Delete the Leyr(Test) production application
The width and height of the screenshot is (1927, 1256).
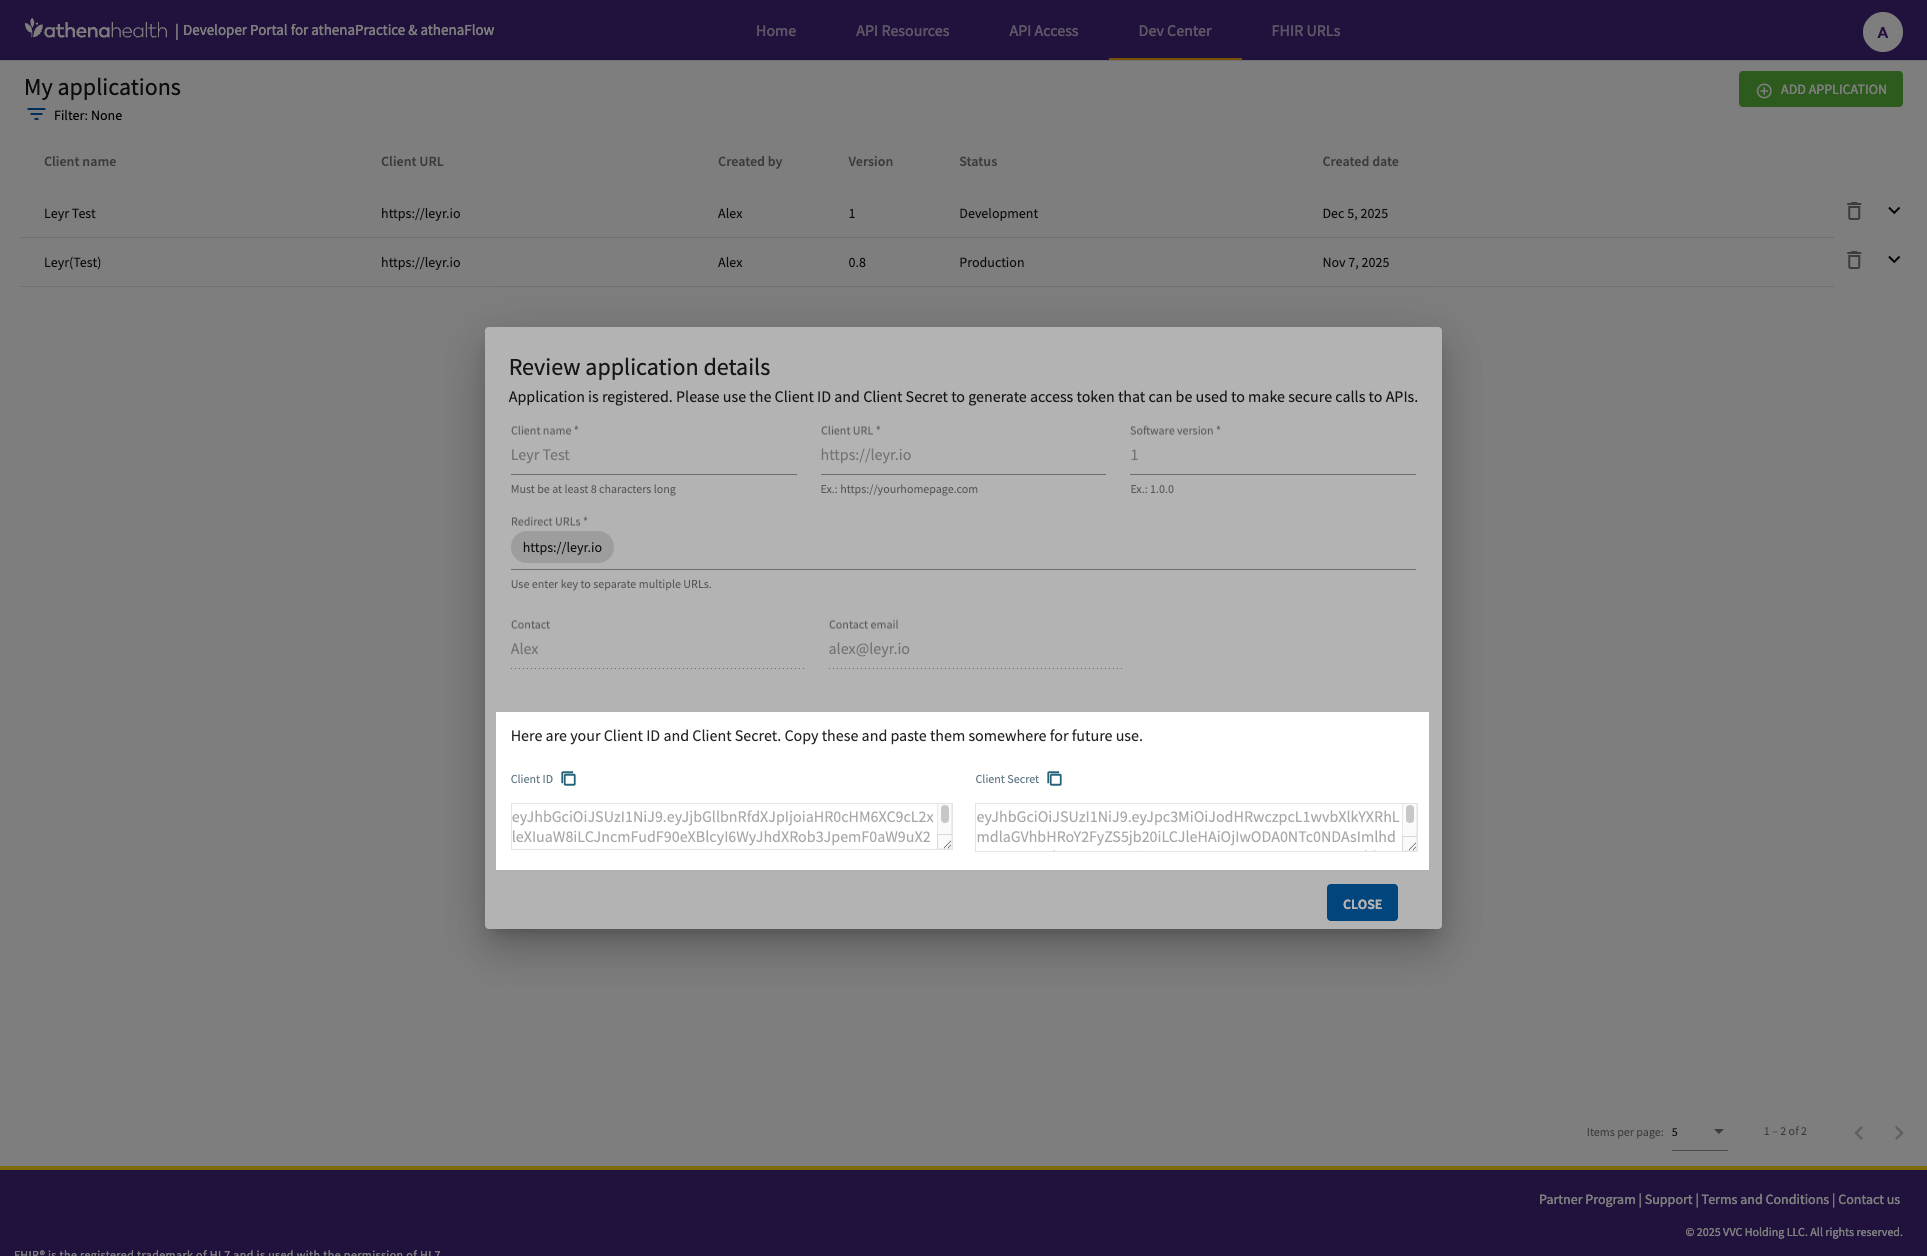point(1853,260)
